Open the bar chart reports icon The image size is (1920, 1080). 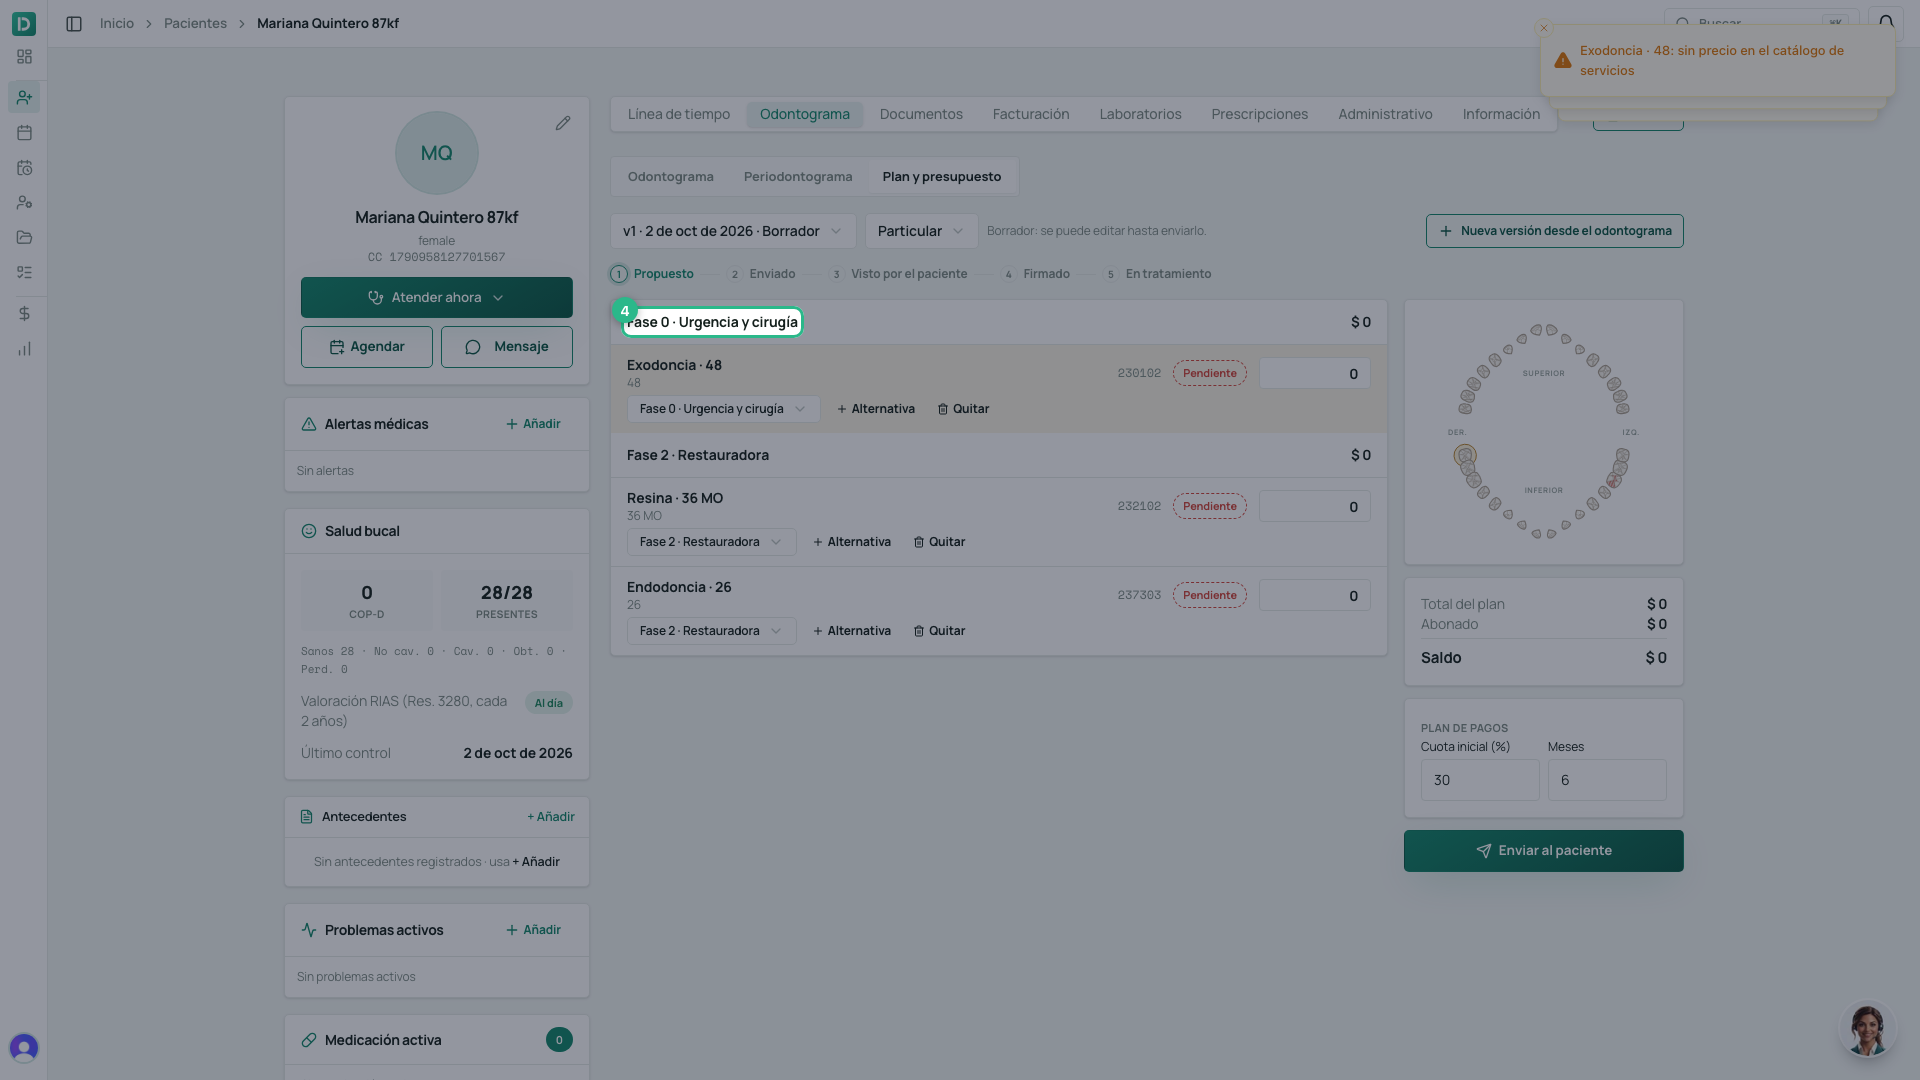pos(24,349)
